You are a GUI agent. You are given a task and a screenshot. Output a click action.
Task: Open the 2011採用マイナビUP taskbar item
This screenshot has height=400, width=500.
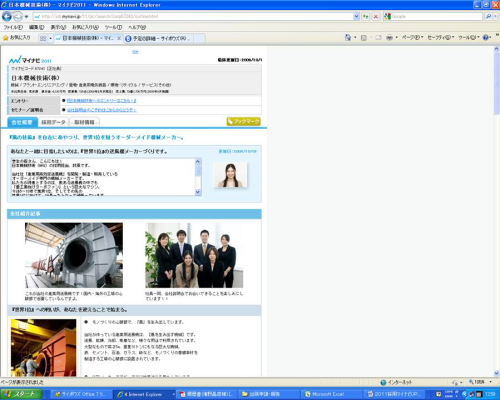[394, 394]
